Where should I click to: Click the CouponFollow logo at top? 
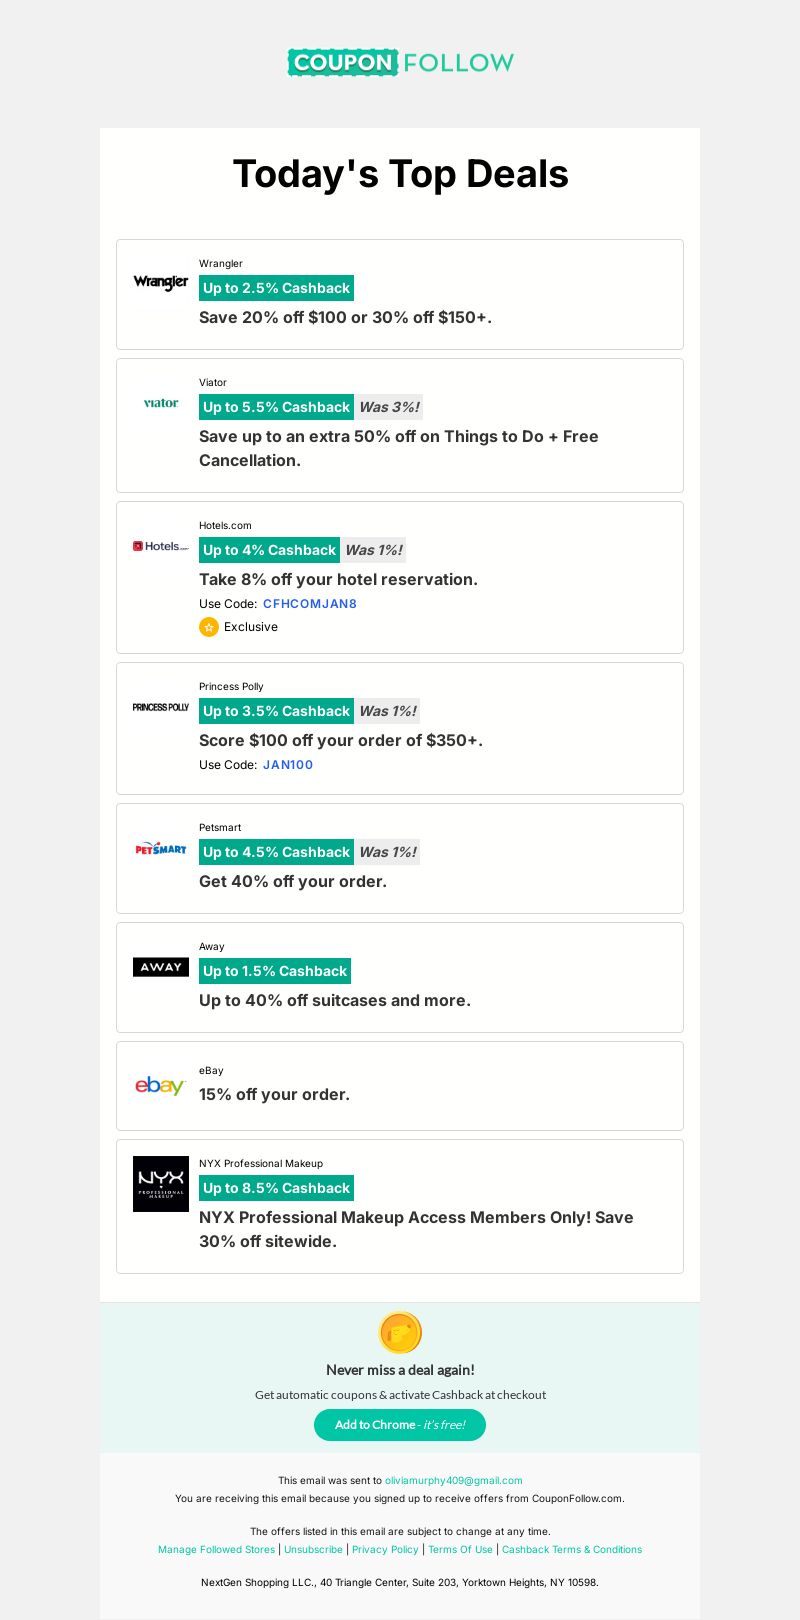(400, 62)
